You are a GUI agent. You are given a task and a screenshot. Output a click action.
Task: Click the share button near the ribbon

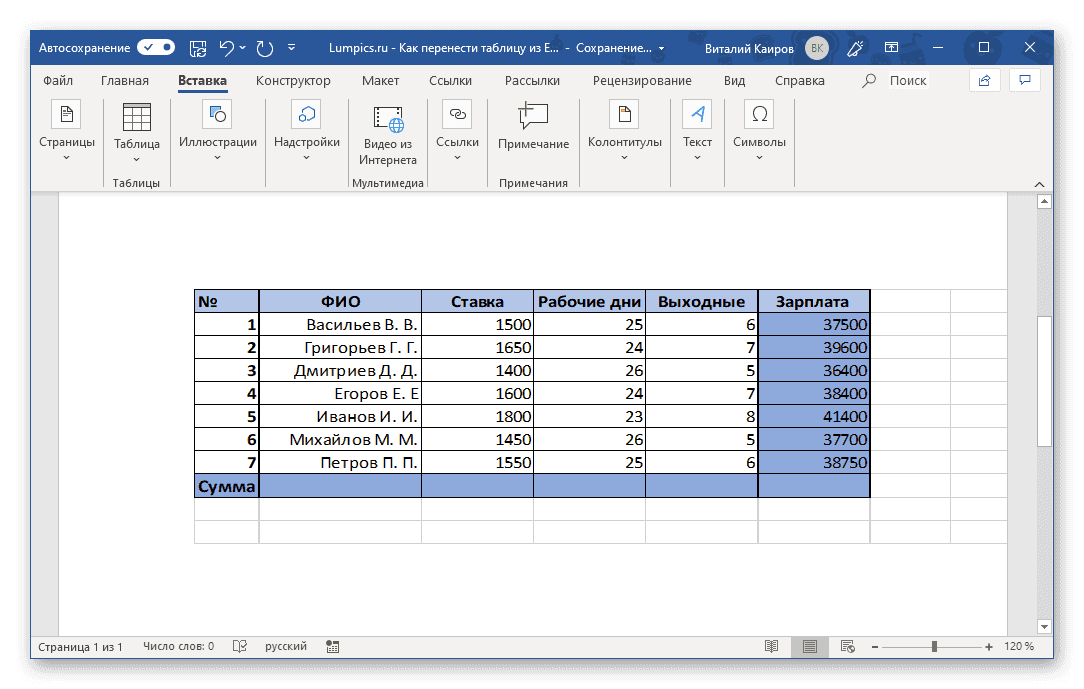pyautogui.click(x=984, y=80)
